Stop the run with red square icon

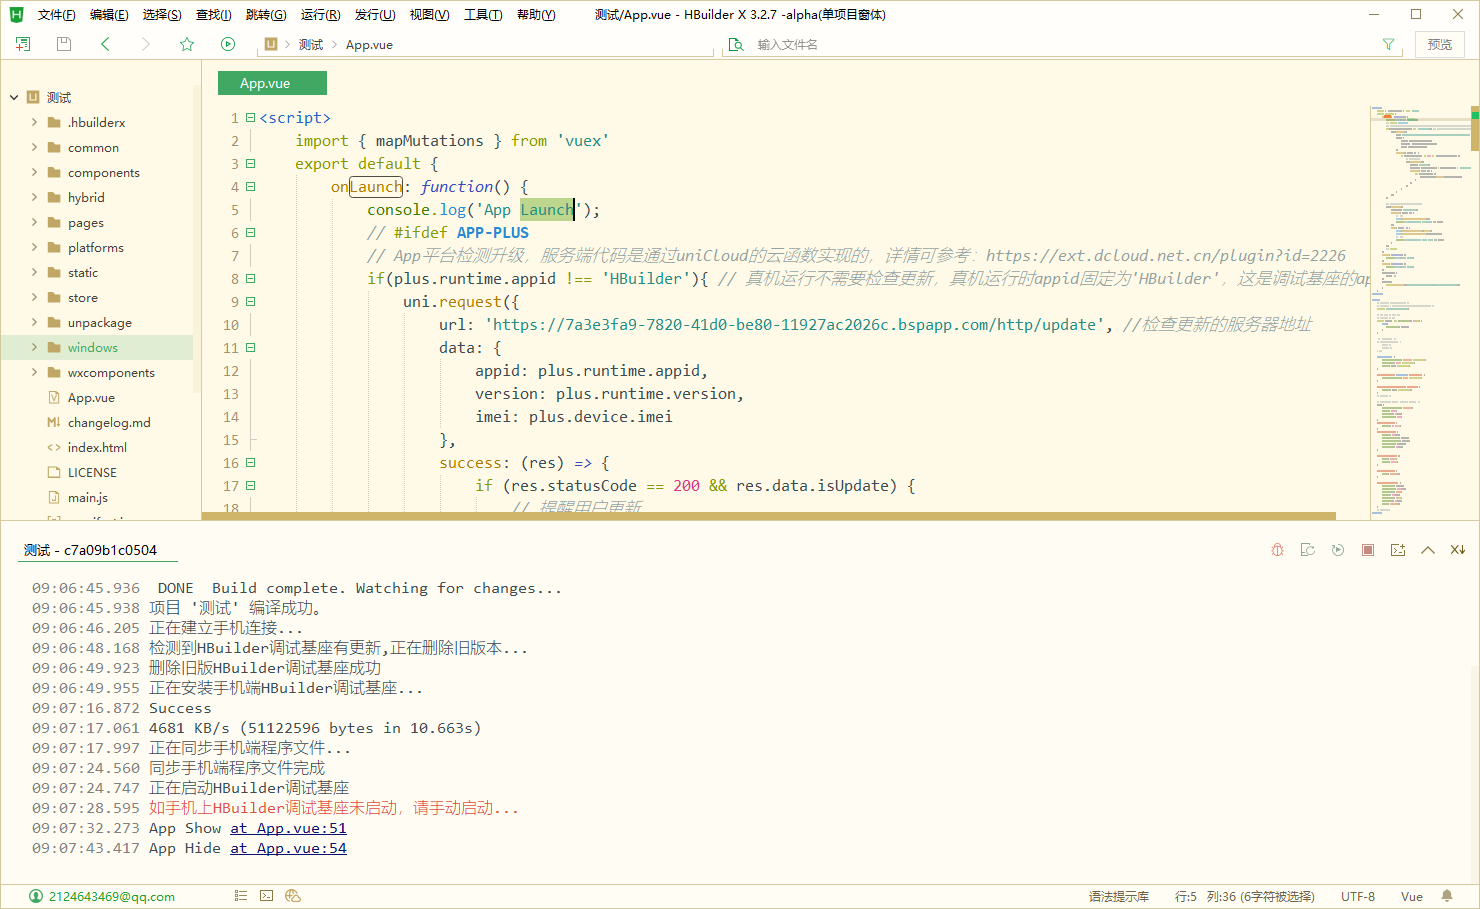point(1367,550)
